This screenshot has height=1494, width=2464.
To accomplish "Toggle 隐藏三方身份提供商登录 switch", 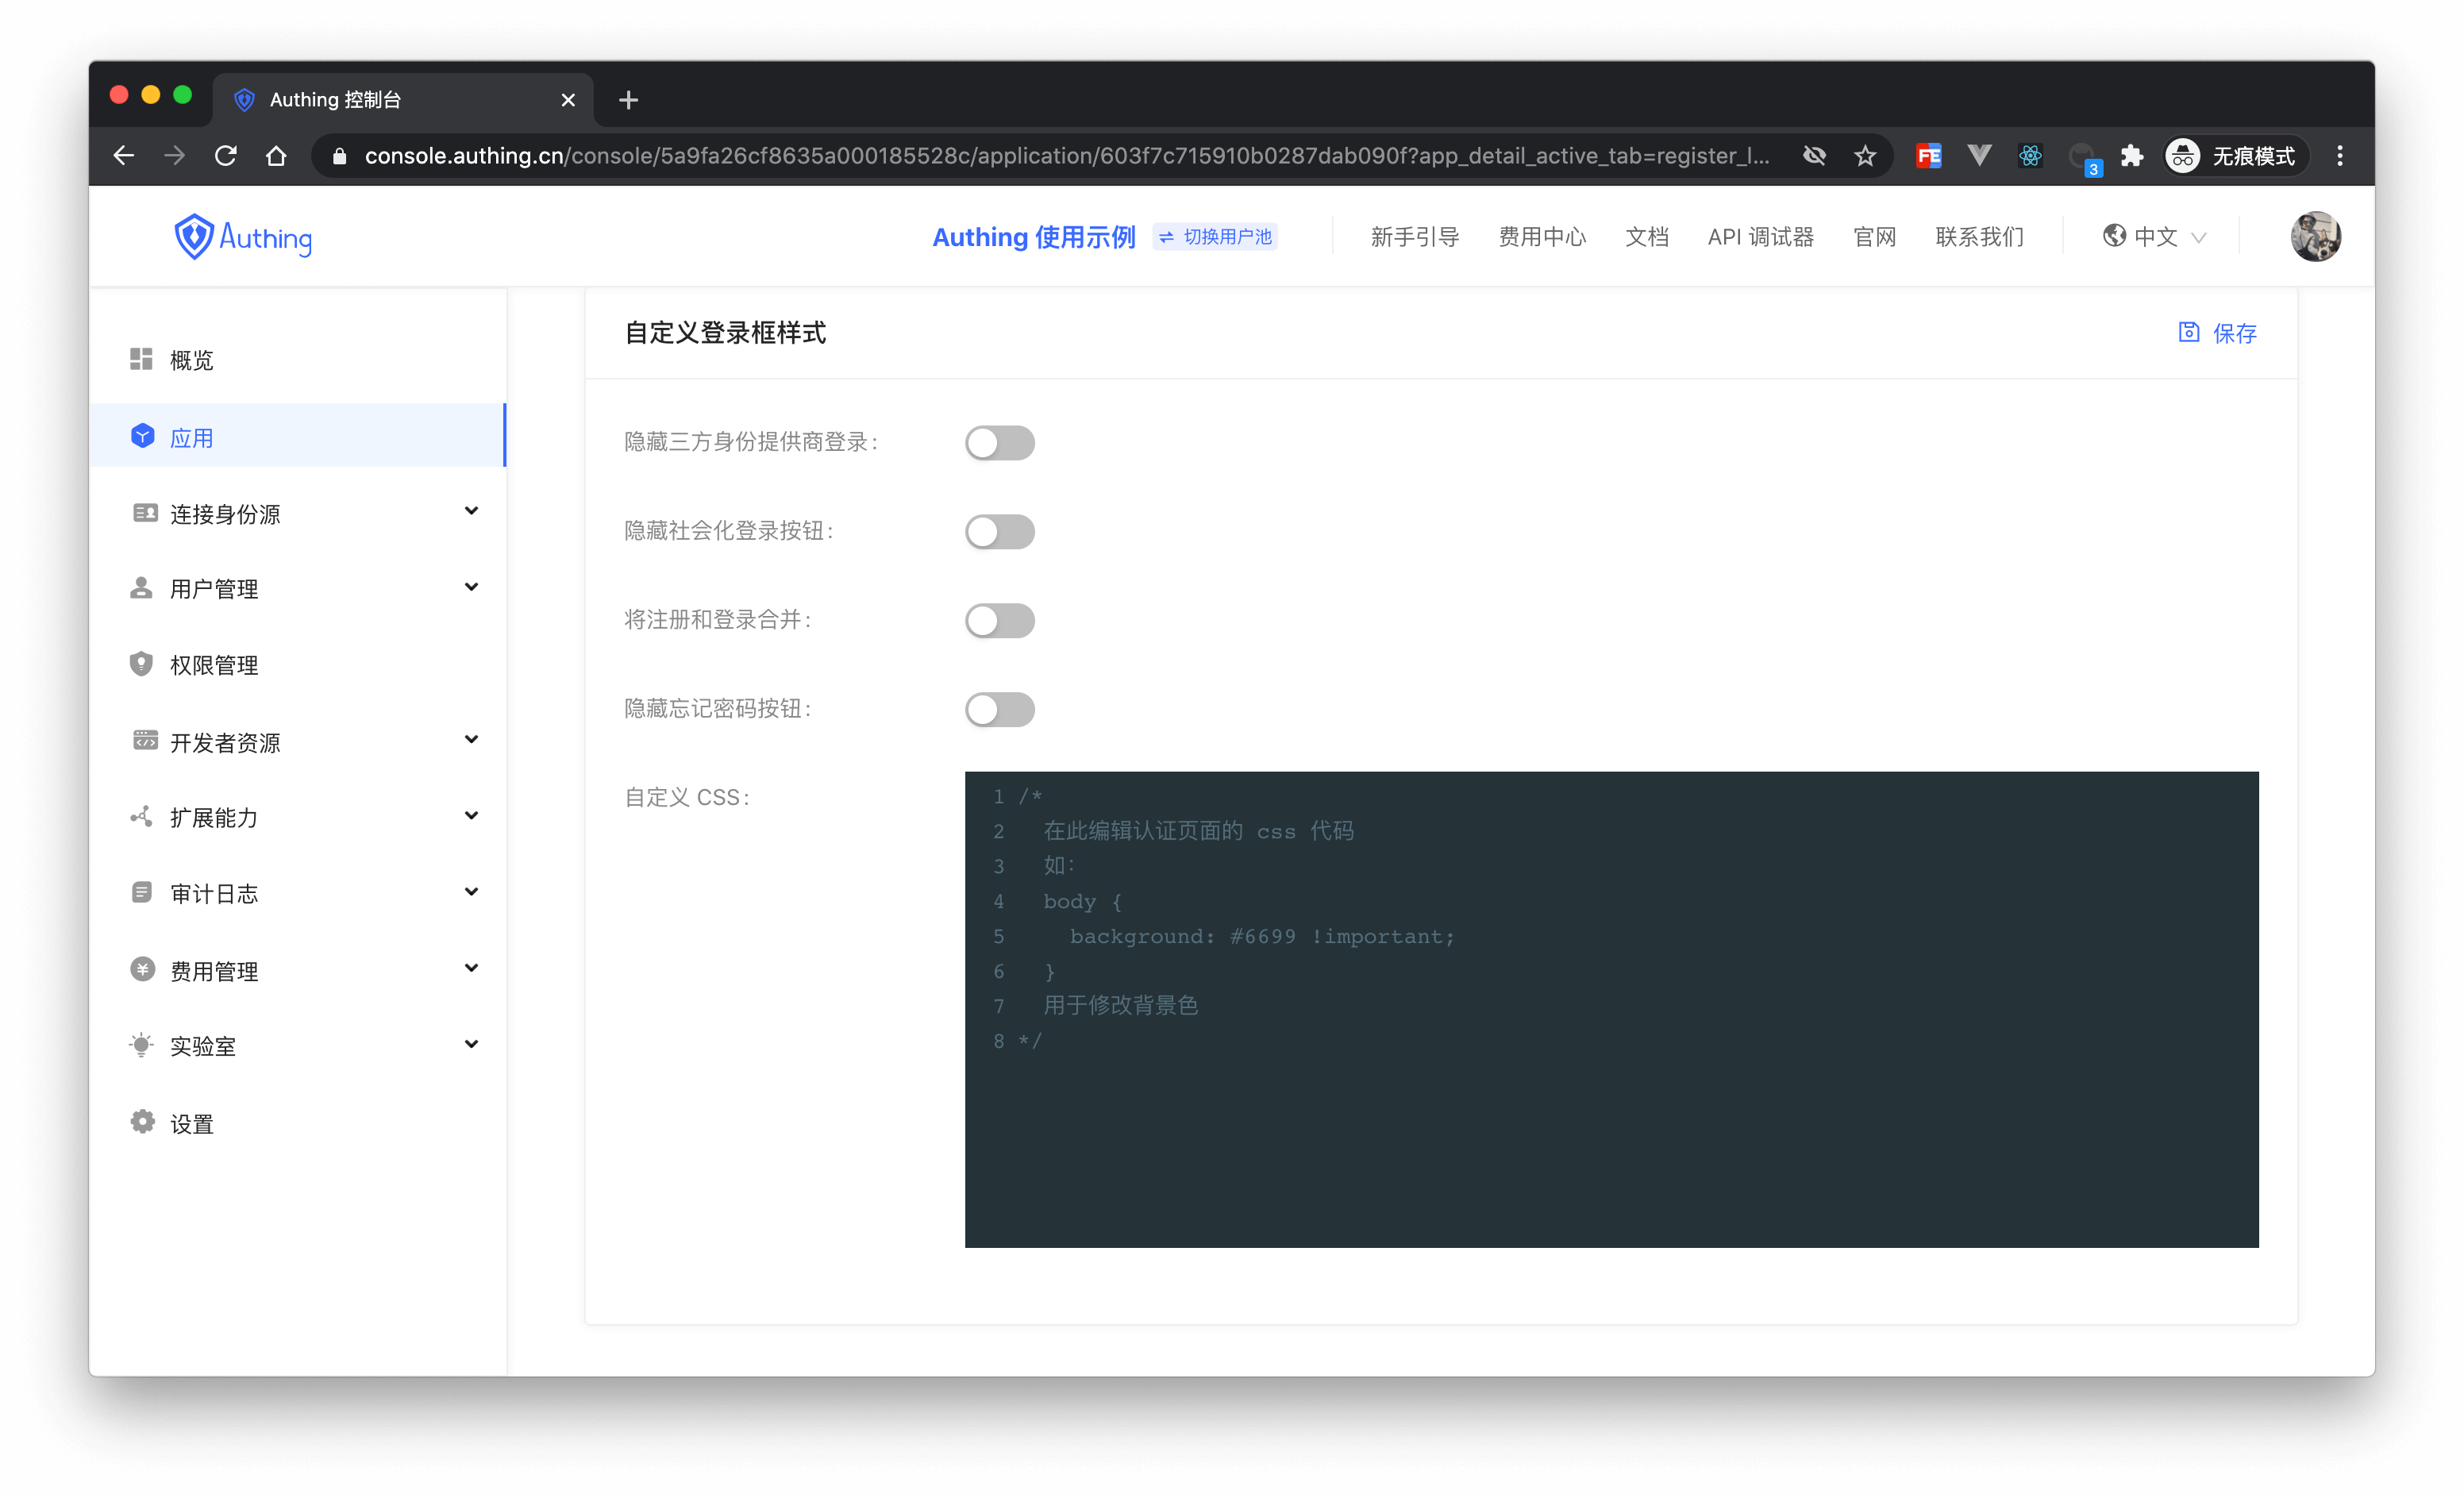I will tap(999, 443).
